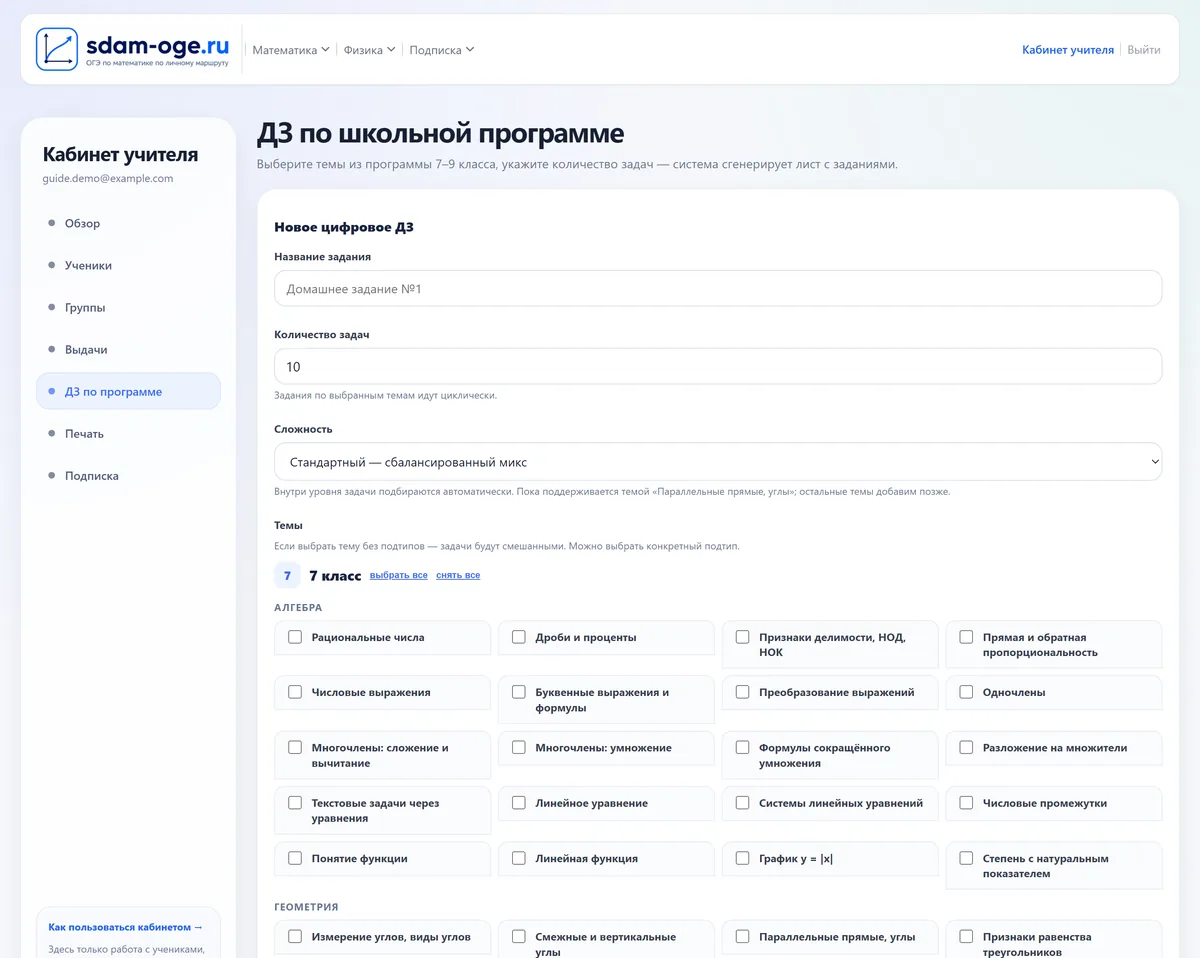Image resolution: width=1200 pixels, height=958 pixels.
Task: Click the ДЗ по школьной программе heading
Action: coord(441,134)
